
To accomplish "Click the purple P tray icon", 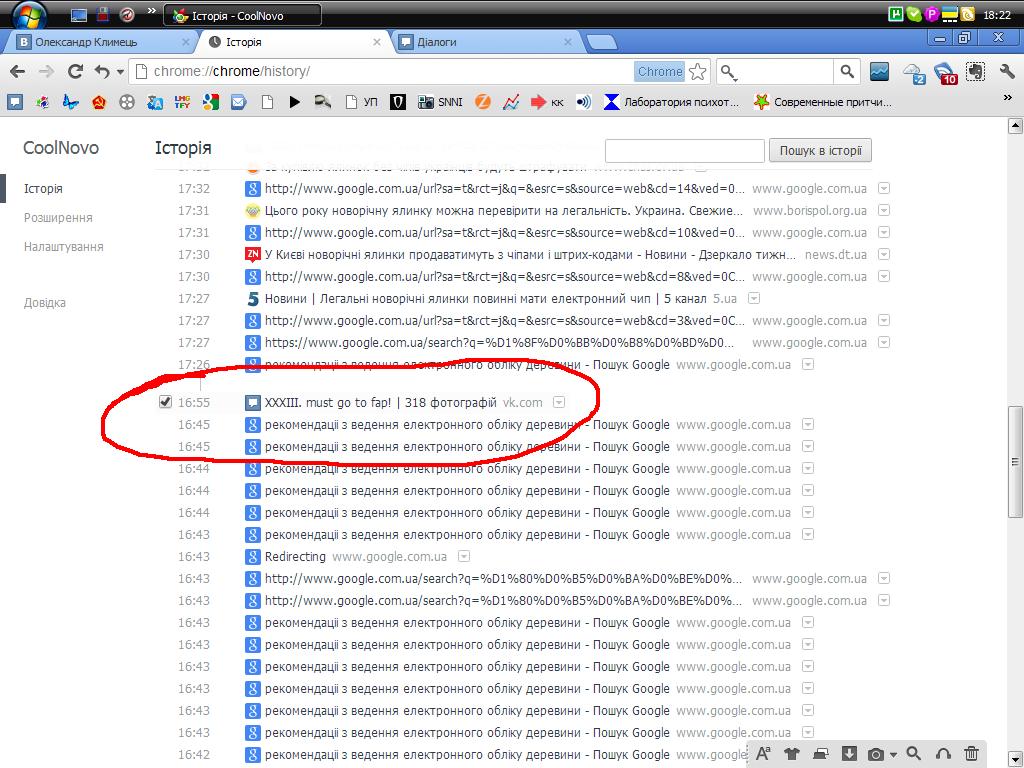I will coord(932,14).
